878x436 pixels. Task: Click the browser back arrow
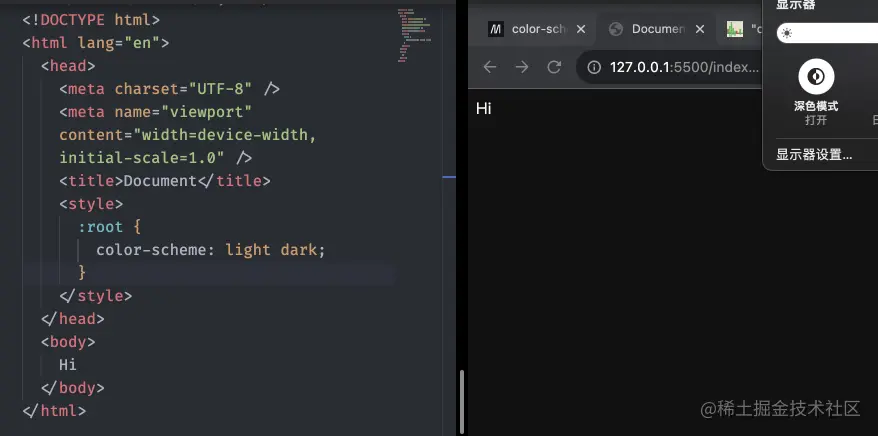coord(490,67)
